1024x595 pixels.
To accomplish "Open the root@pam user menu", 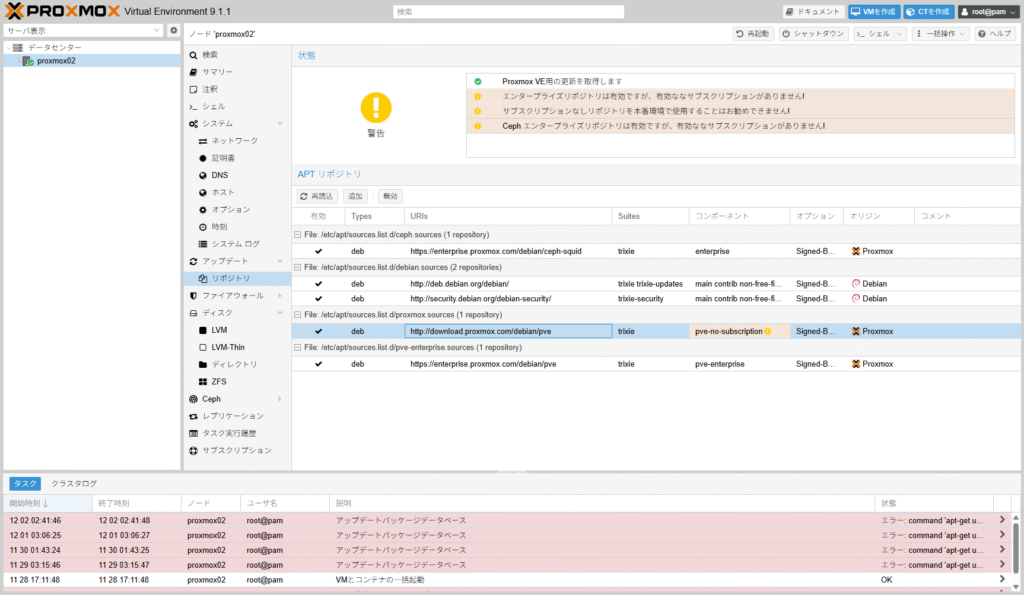I will [987, 11].
